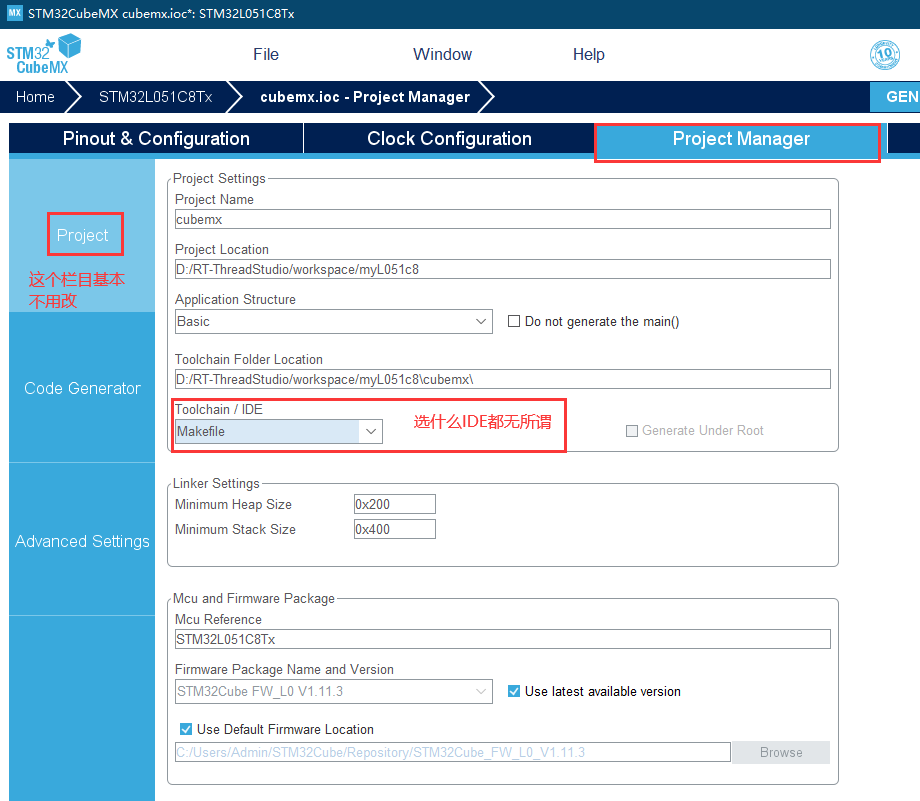
Task: Open the Advanced Settings side section
Action: coord(82,541)
